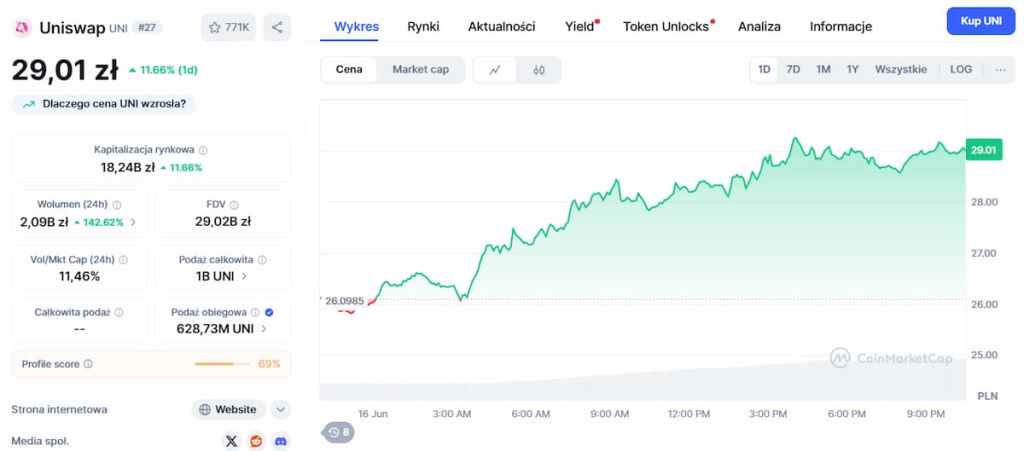Expand website links dropdown chevron
The height and width of the screenshot is (451, 1024).
280,410
